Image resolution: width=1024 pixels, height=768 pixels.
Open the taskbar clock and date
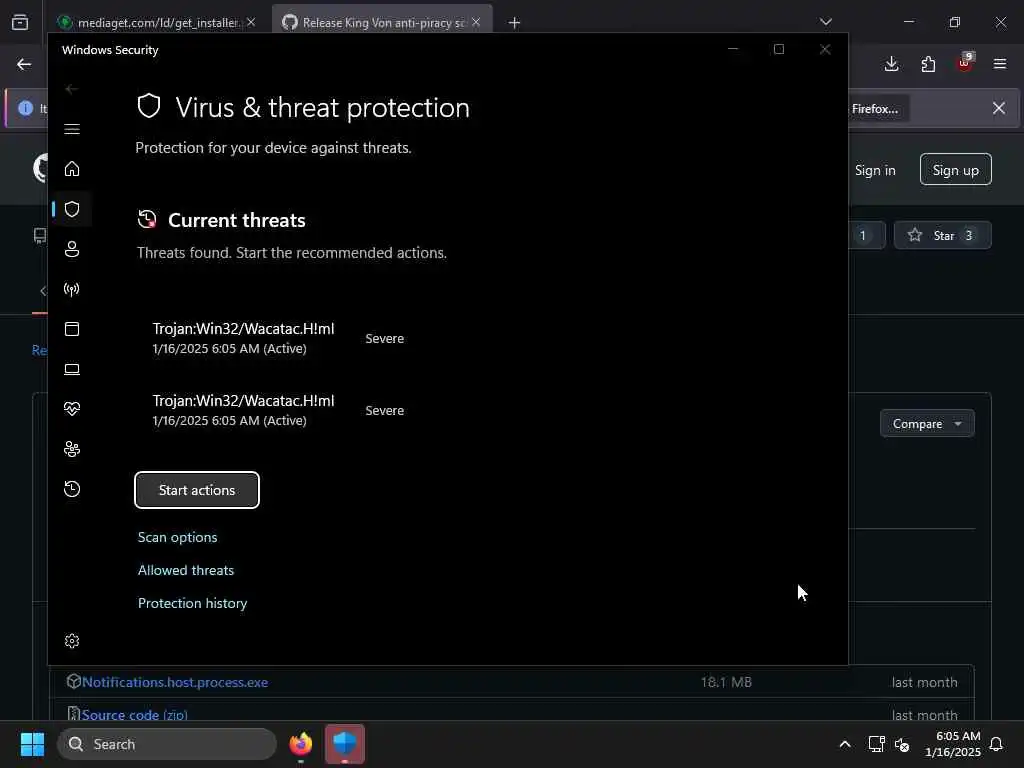(x=953, y=744)
